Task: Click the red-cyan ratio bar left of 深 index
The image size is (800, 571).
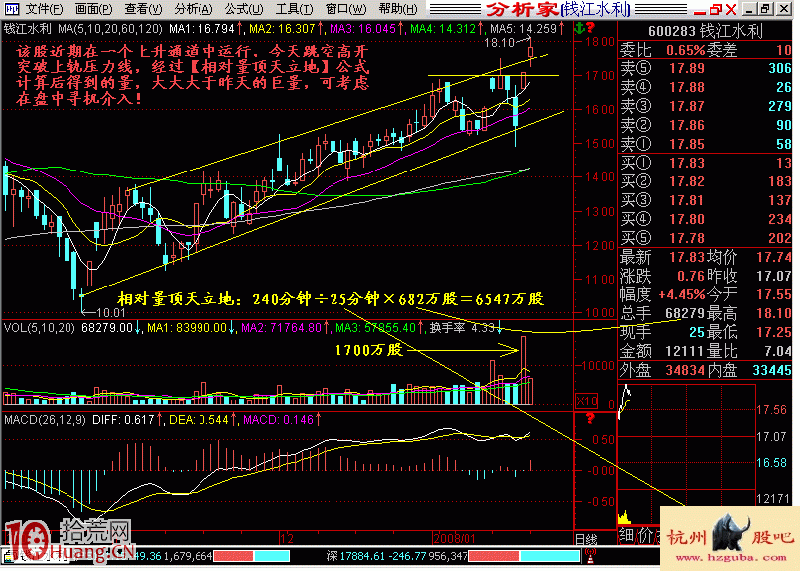Action: (252, 556)
